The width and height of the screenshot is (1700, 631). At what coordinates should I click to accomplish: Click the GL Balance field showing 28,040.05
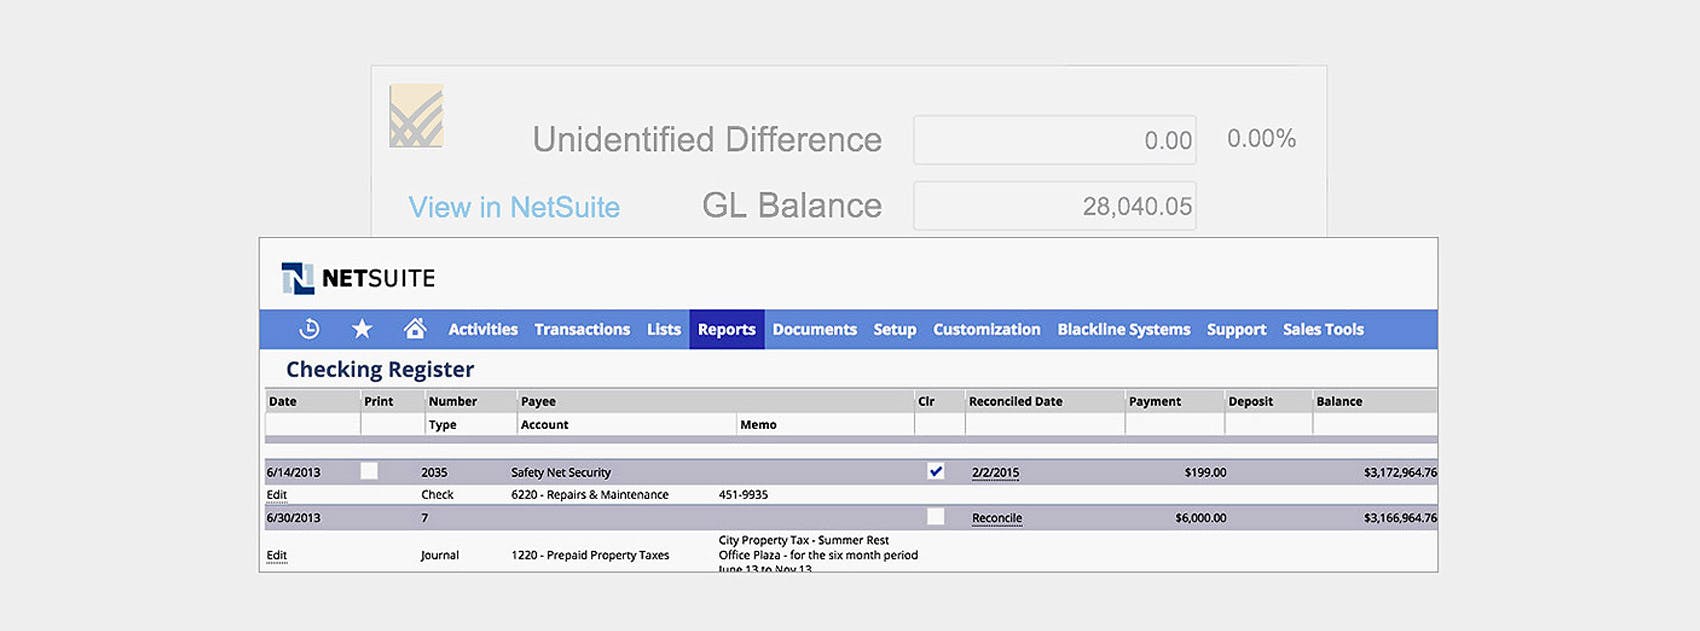[x=1055, y=206]
